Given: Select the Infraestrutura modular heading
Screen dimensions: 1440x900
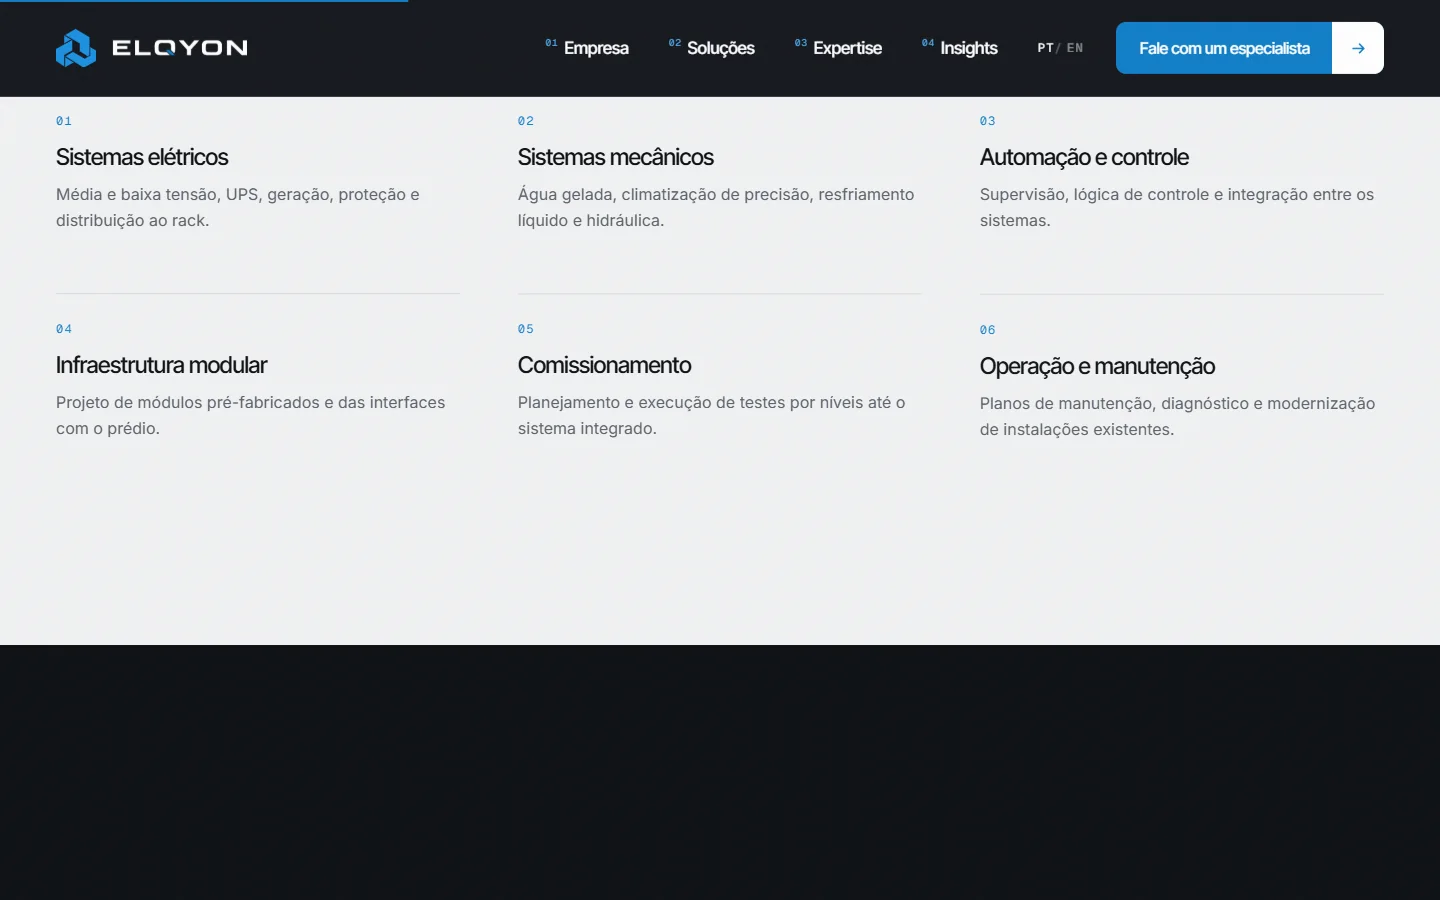Looking at the screenshot, I should coord(161,365).
